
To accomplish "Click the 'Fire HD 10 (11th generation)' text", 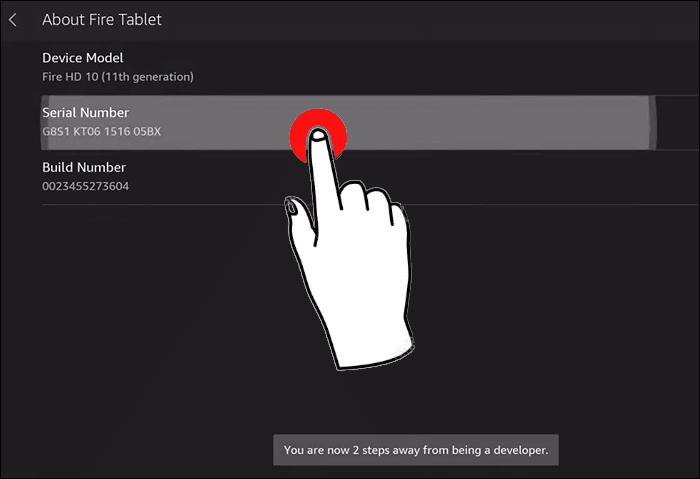I will pos(118,77).
